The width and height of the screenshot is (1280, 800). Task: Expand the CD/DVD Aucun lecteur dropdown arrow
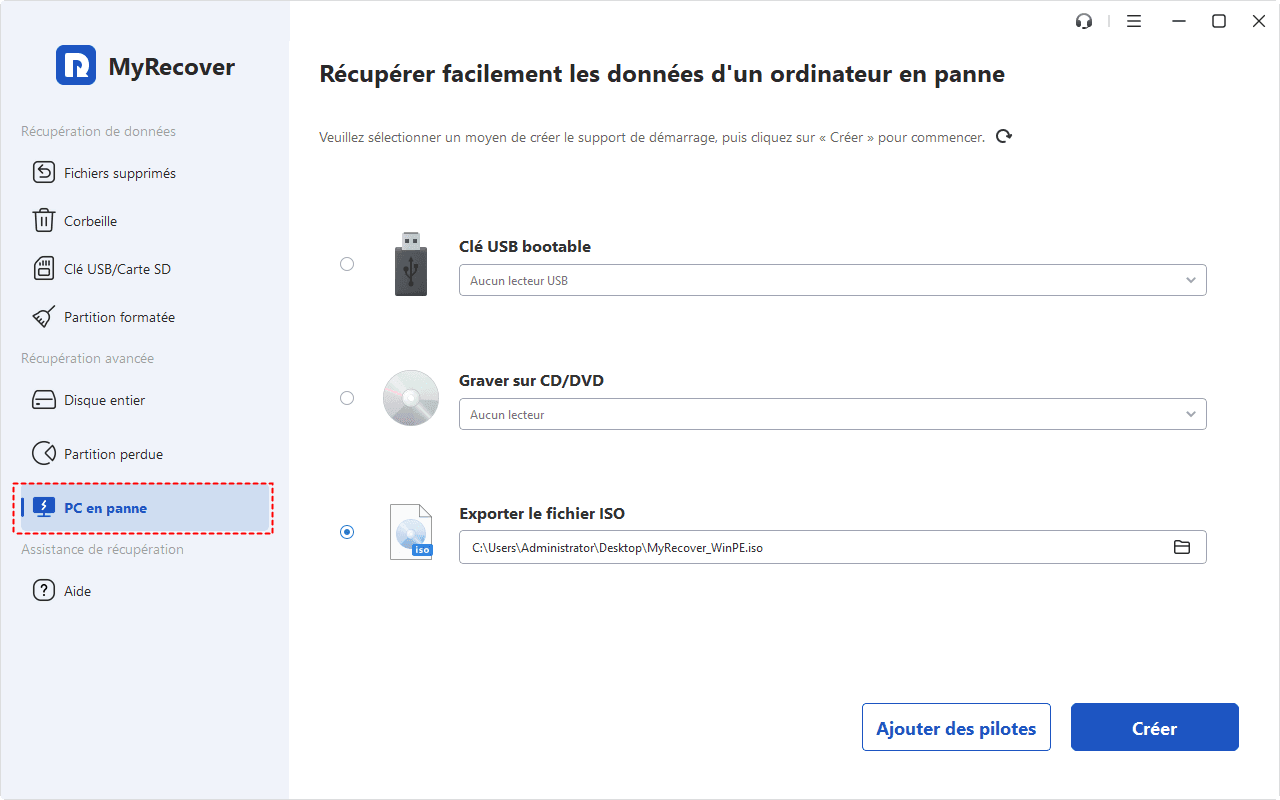point(1191,414)
